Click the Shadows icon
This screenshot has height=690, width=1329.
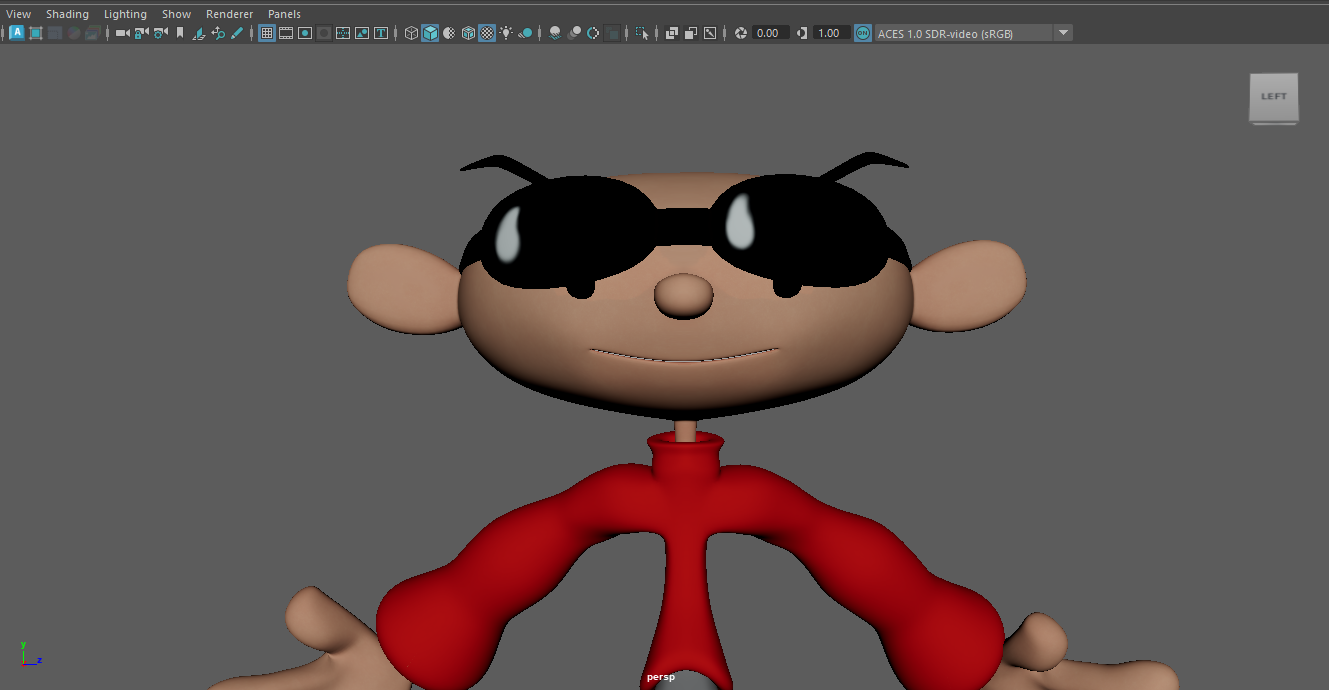tap(525, 33)
